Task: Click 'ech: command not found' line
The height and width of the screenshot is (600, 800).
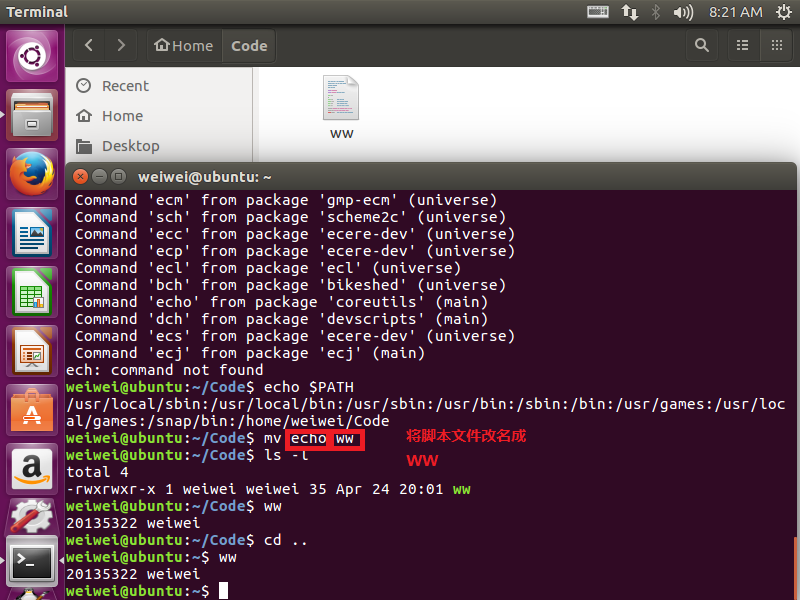Action: [164, 370]
